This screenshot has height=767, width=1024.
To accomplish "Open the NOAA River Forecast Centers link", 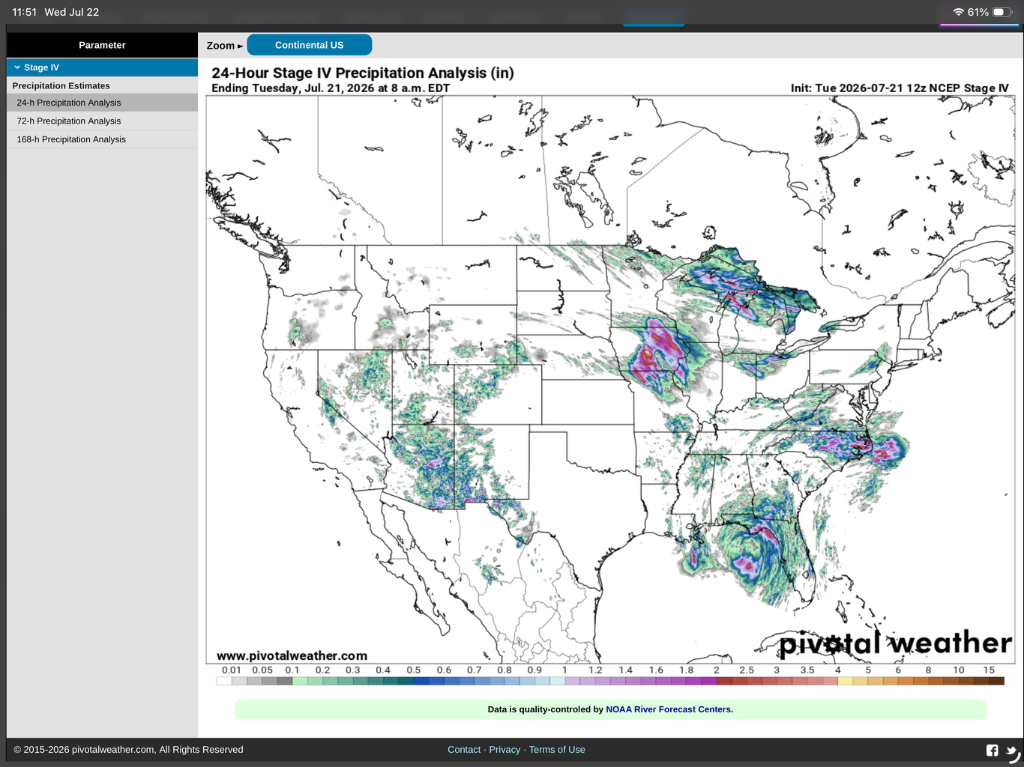I will pyautogui.click(x=668, y=709).
